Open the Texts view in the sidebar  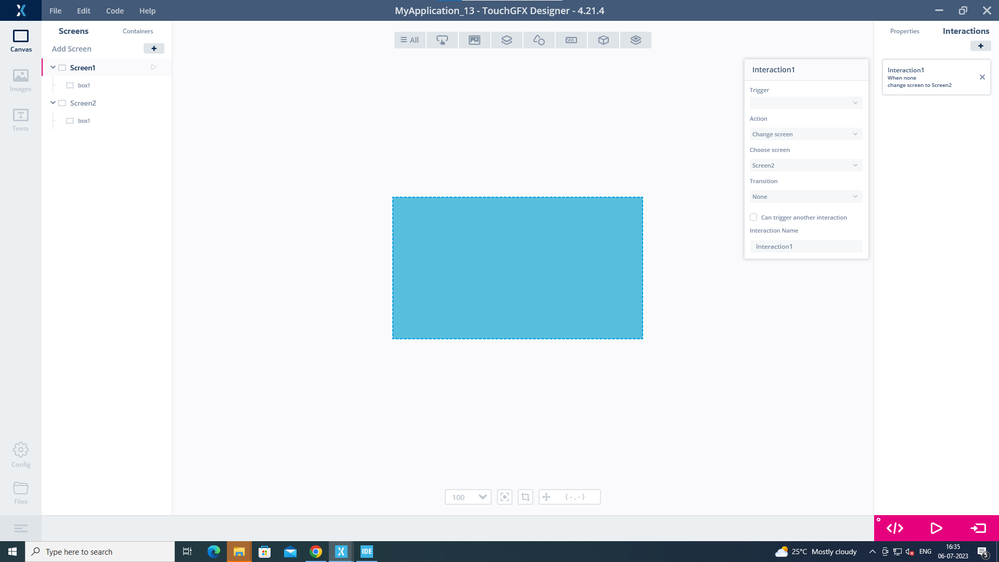pos(20,120)
